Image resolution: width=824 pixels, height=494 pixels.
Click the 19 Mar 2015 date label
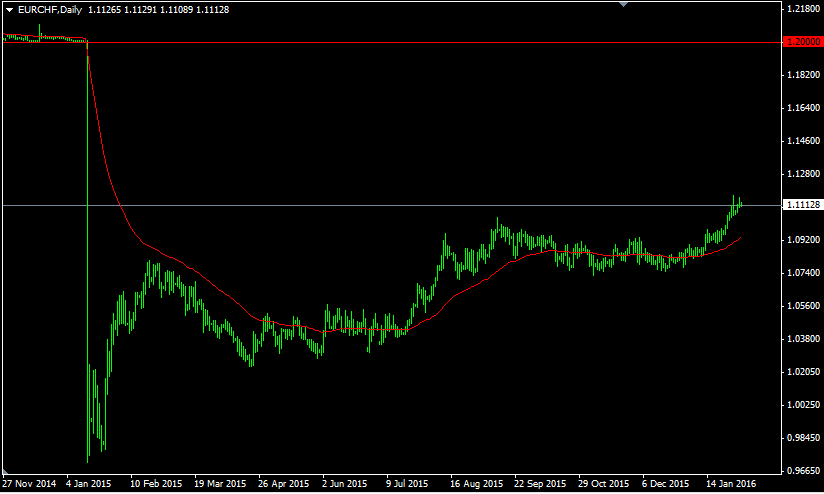[x=220, y=483]
